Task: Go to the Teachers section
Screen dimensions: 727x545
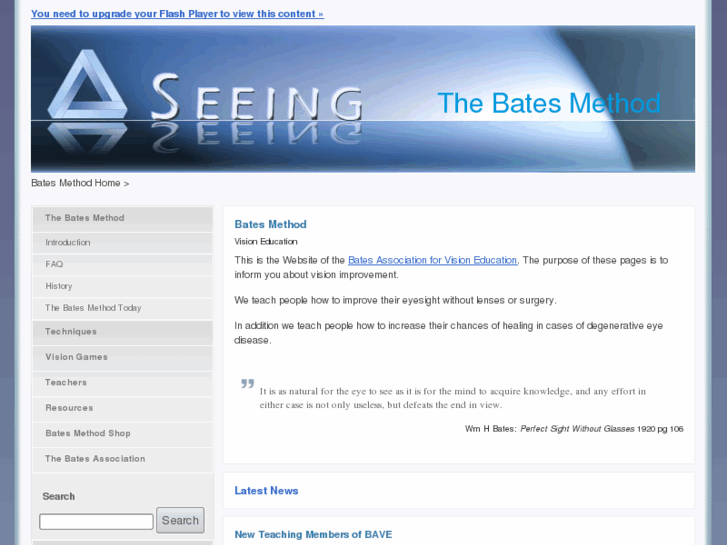Action: pyautogui.click(x=122, y=383)
